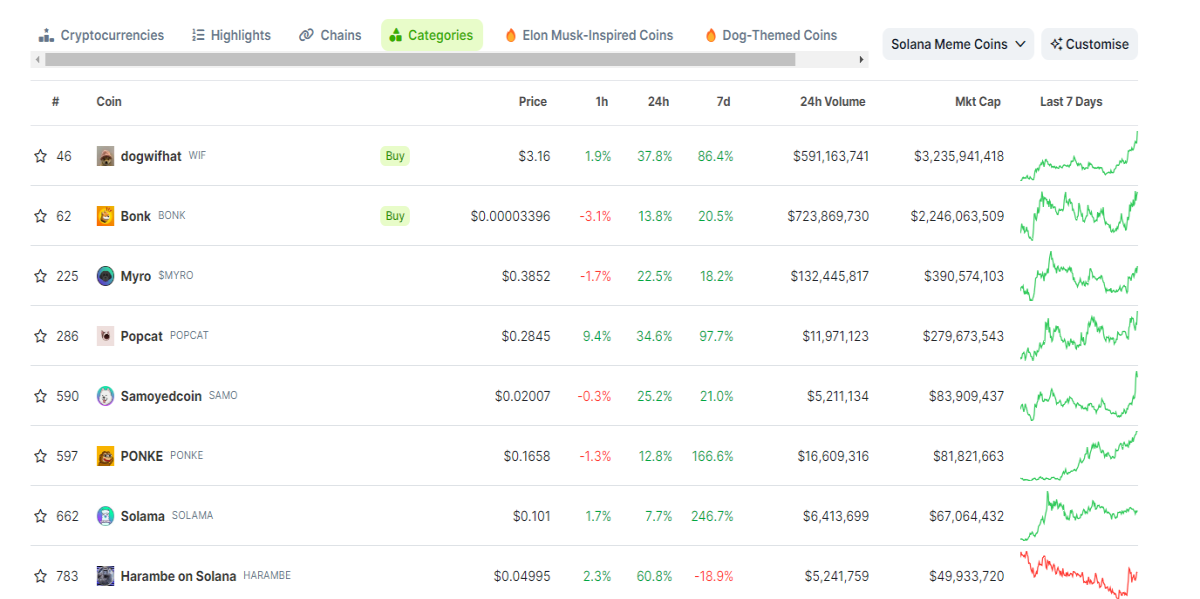The width and height of the screenshot is (1200, 599).
Task: Sort by Mkt Cap column header
Action: 977,102
